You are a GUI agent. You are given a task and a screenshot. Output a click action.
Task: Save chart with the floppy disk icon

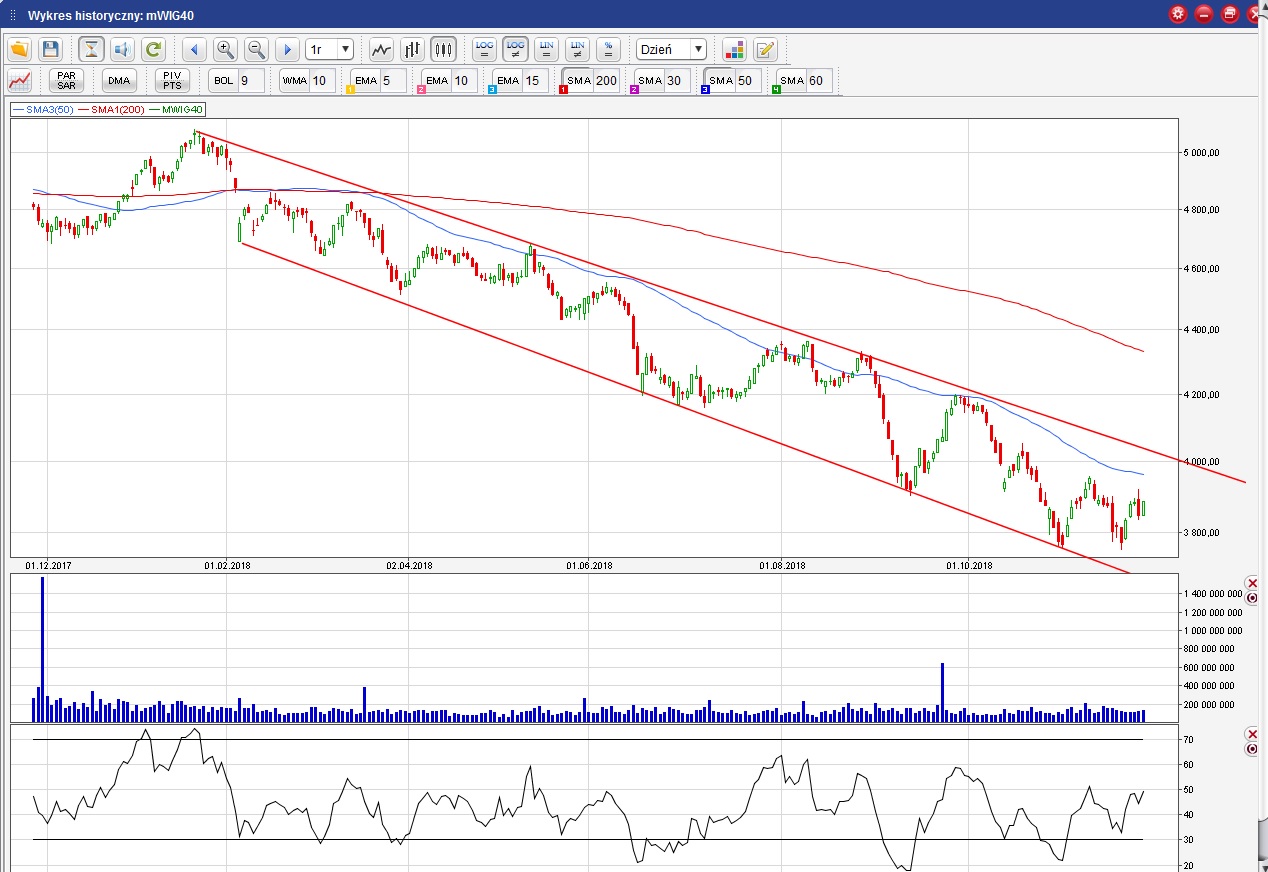50,49
